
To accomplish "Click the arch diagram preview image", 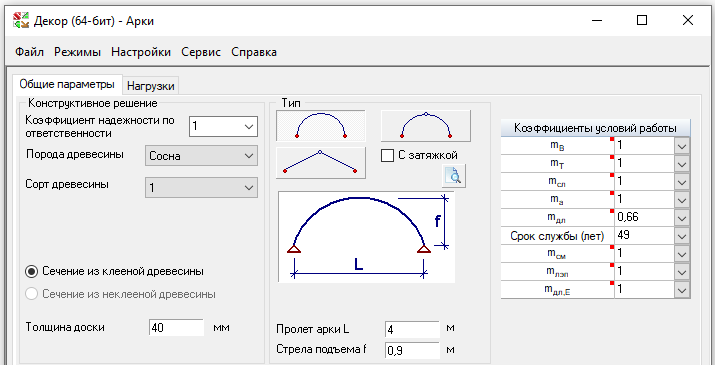I will [367, 237].
